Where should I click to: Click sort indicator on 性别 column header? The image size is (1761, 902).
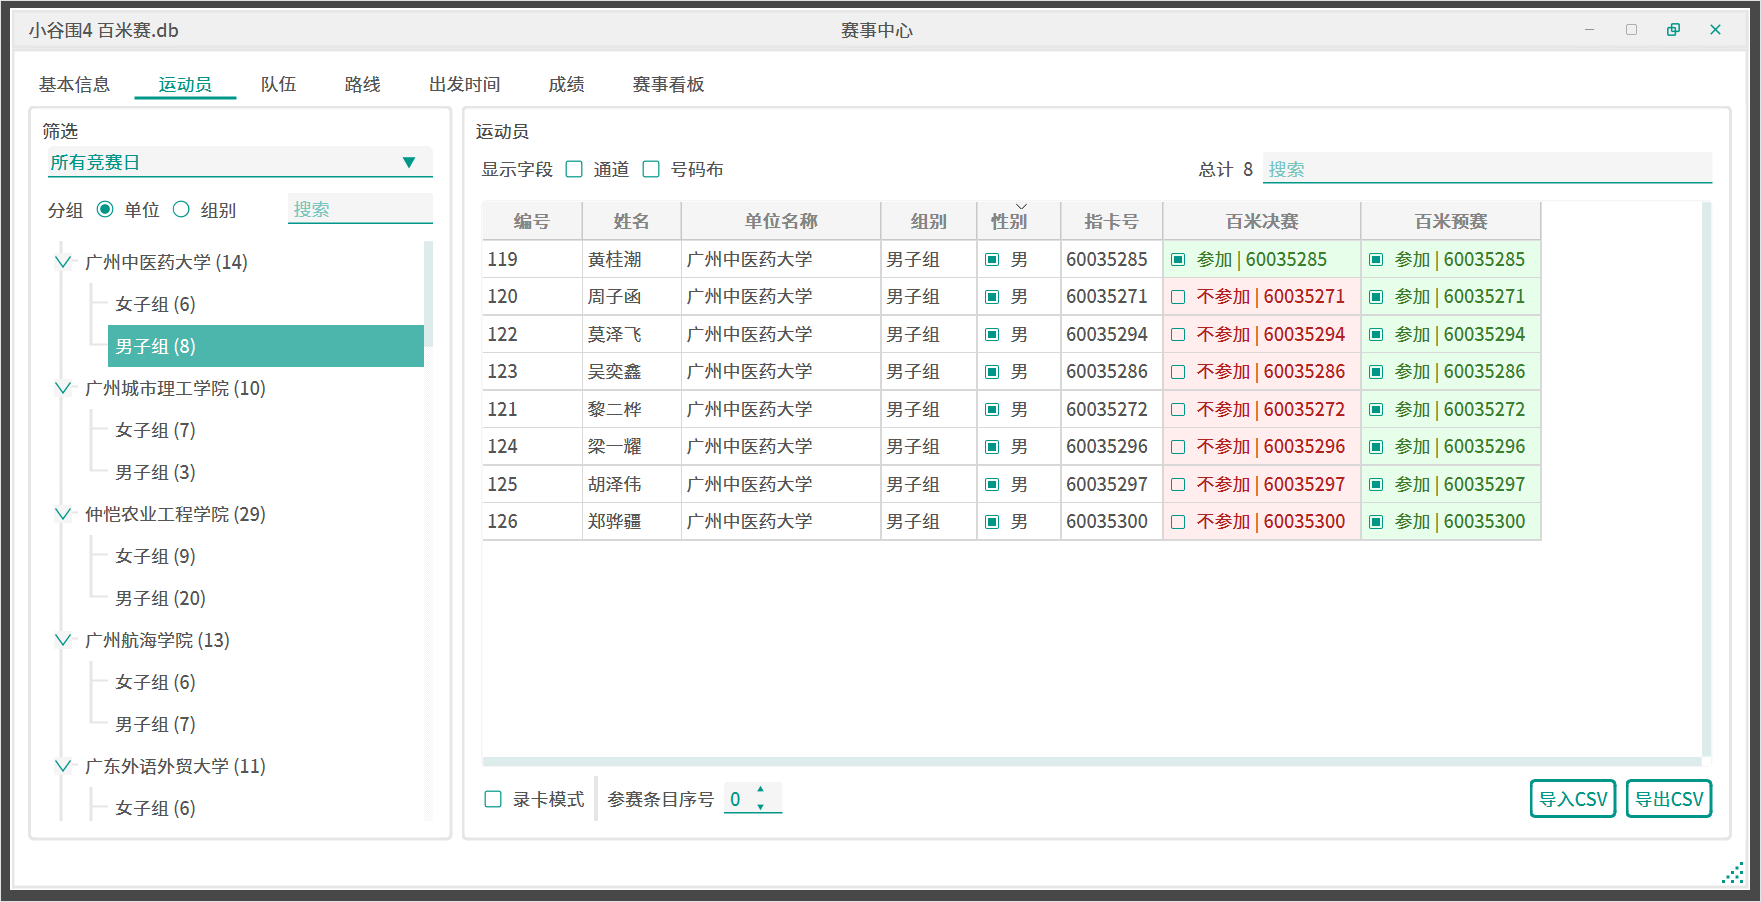pyautogui.click(x=1021, y=207)
